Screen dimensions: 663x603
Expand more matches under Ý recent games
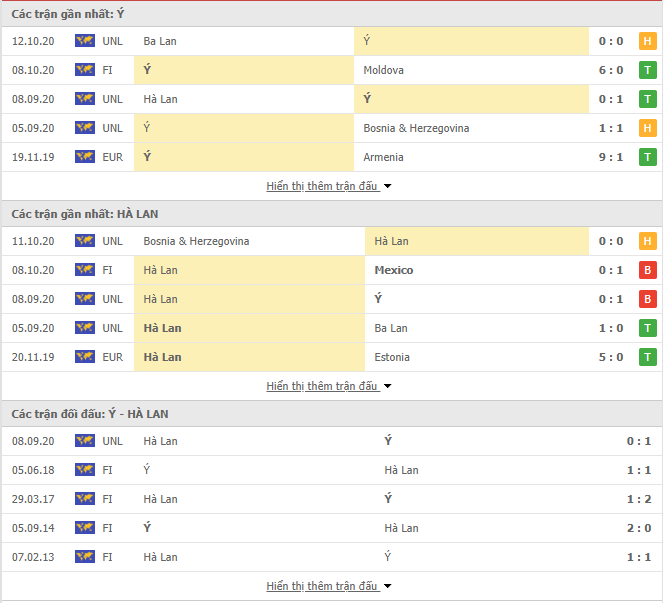click(329, 186)
